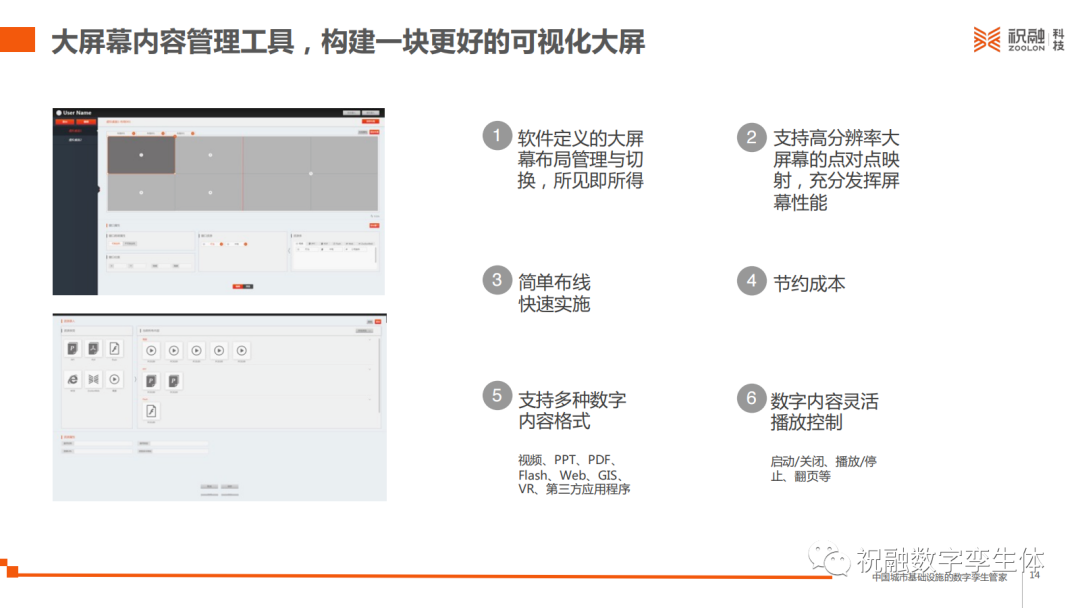1080x608 pixels.
Task: Click the orange button at the bottom of layout editor
Action: 238,286
